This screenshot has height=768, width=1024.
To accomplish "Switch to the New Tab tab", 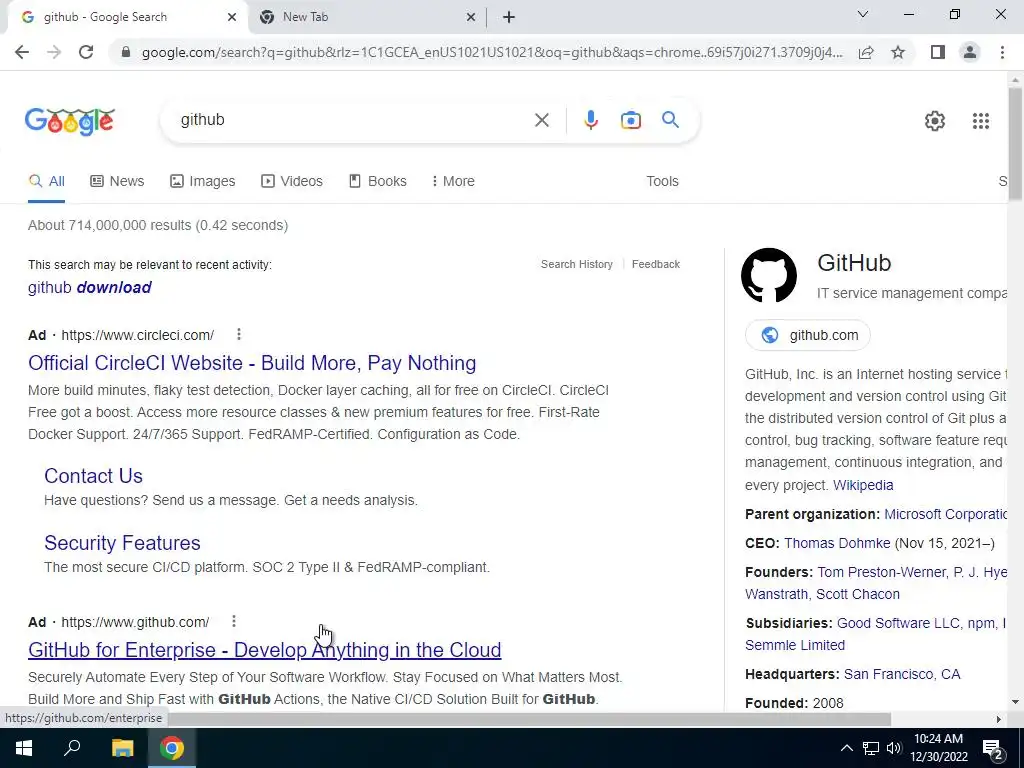I will 368,17.
